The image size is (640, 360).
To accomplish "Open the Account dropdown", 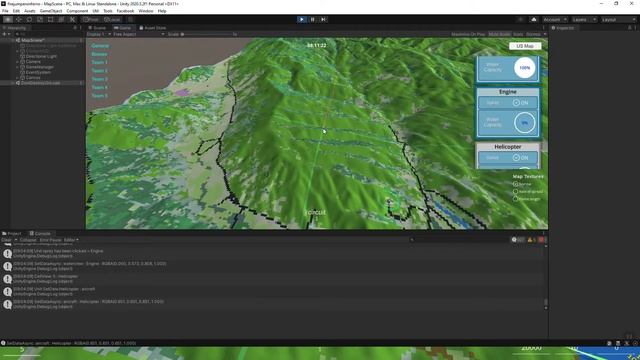I will point(555,19).
